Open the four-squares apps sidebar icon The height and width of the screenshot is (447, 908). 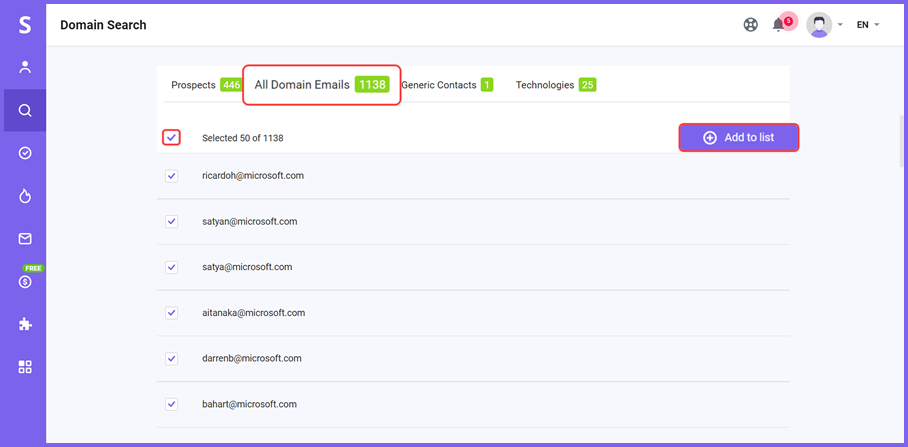[x=25, y=367]
